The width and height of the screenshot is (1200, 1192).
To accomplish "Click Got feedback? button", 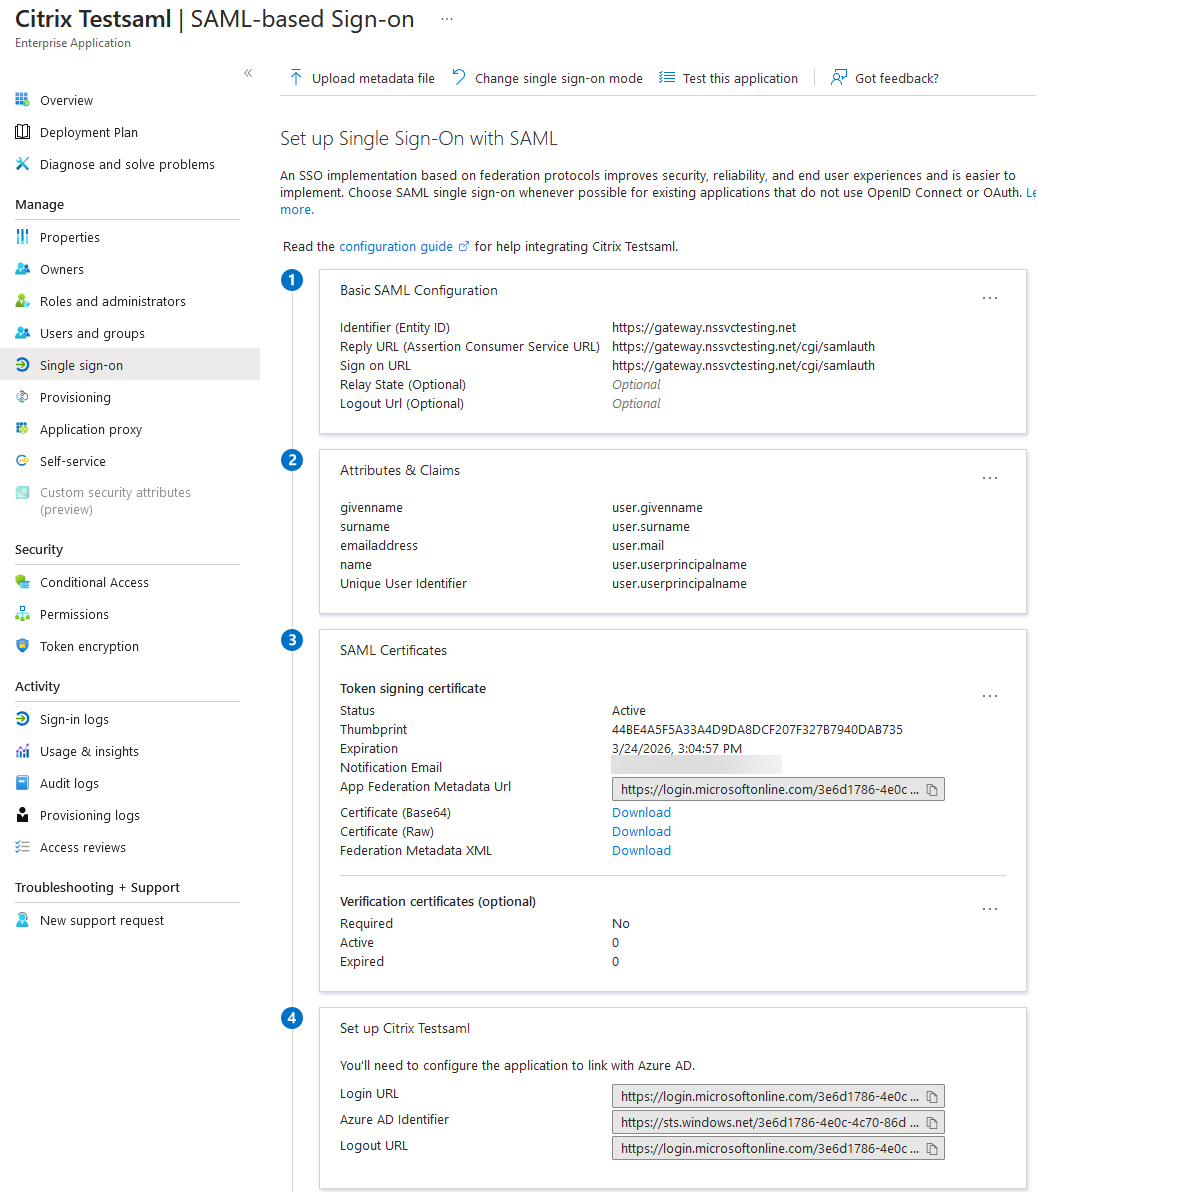I will pyautogui.click(x=885, y=78).
